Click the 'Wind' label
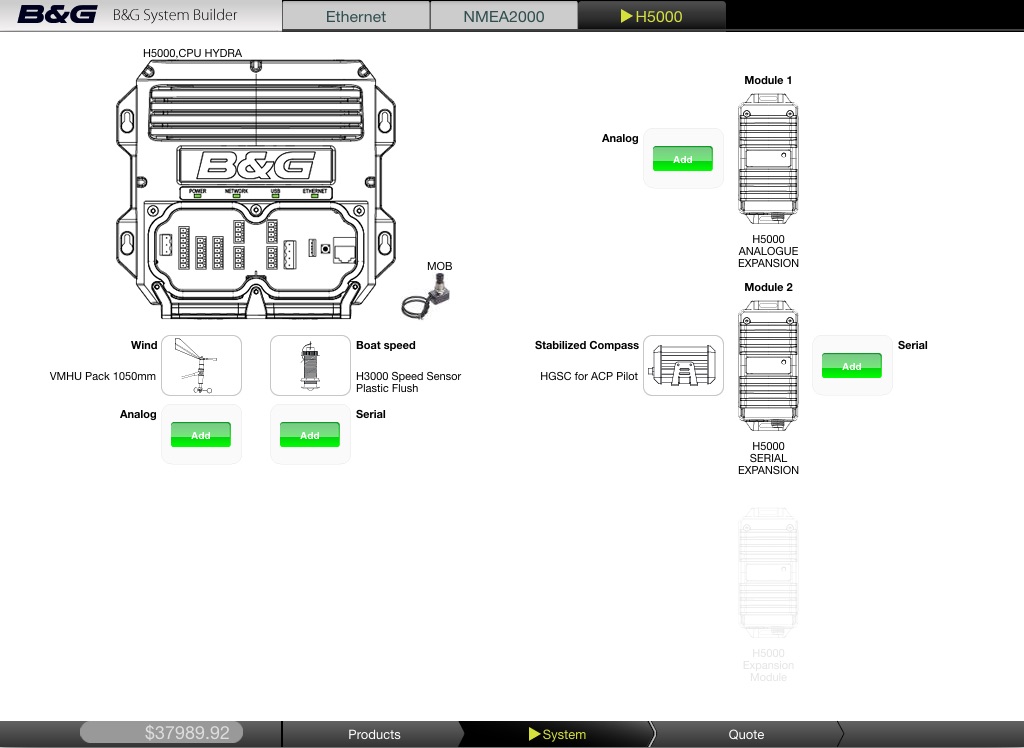 point(144,346)
